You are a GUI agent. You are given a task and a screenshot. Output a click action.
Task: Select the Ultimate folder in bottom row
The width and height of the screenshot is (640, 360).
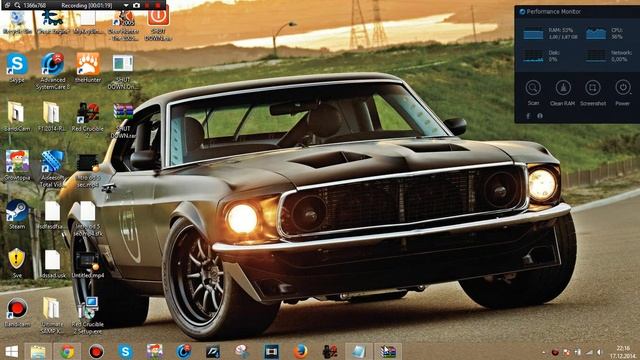pyautogui.click(x=52, y=316)
